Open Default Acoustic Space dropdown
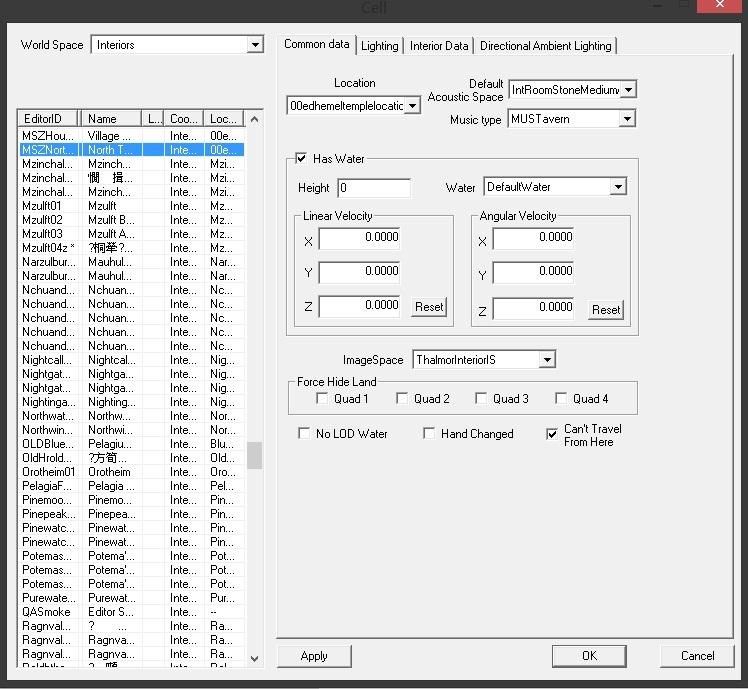Screen dimensions: 748x689 tap(629, 90)
